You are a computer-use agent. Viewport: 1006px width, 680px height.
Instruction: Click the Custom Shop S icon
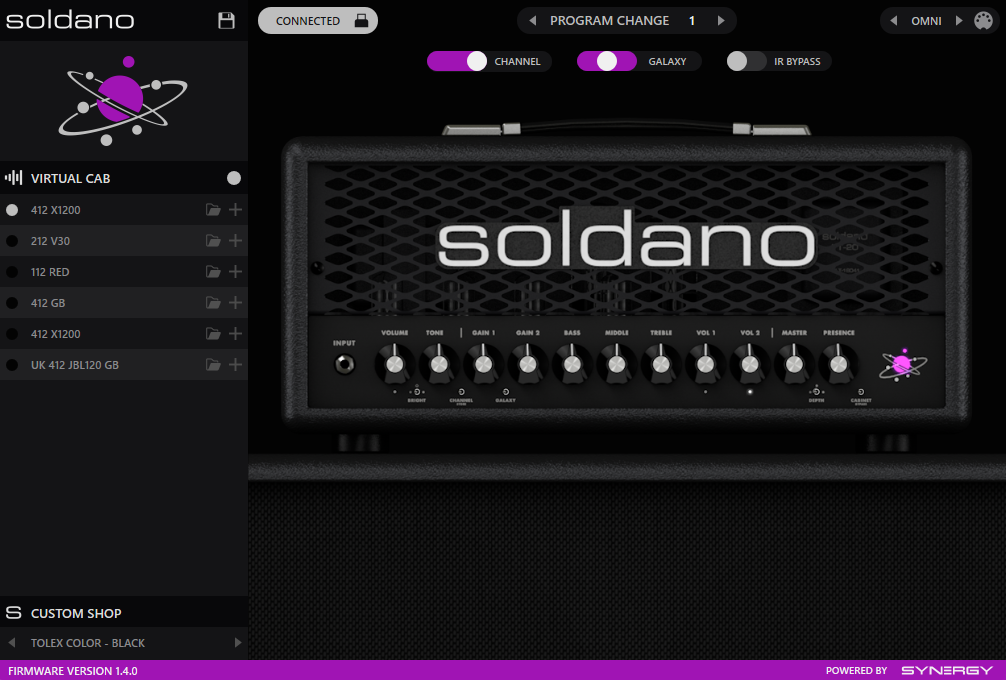pyautogui.click(x=13, y=612)
